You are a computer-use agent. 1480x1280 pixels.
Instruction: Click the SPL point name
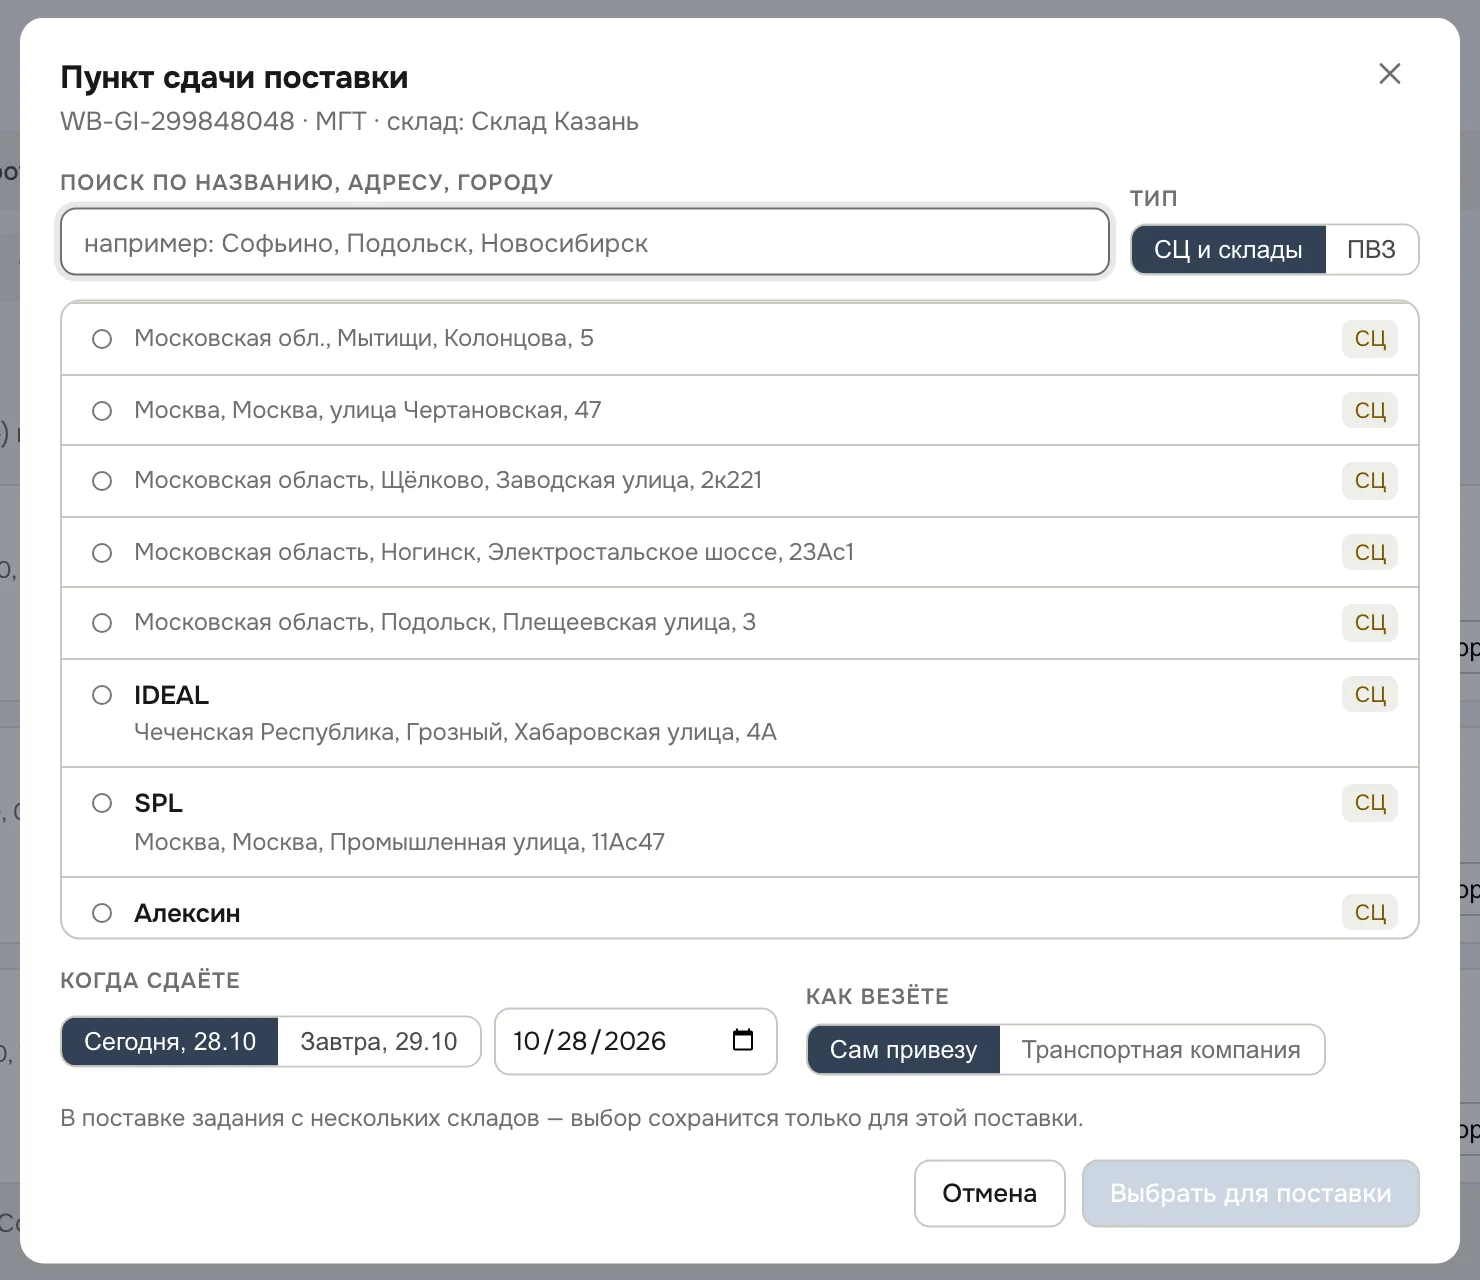pyautogui.click(x=158, y=803)
